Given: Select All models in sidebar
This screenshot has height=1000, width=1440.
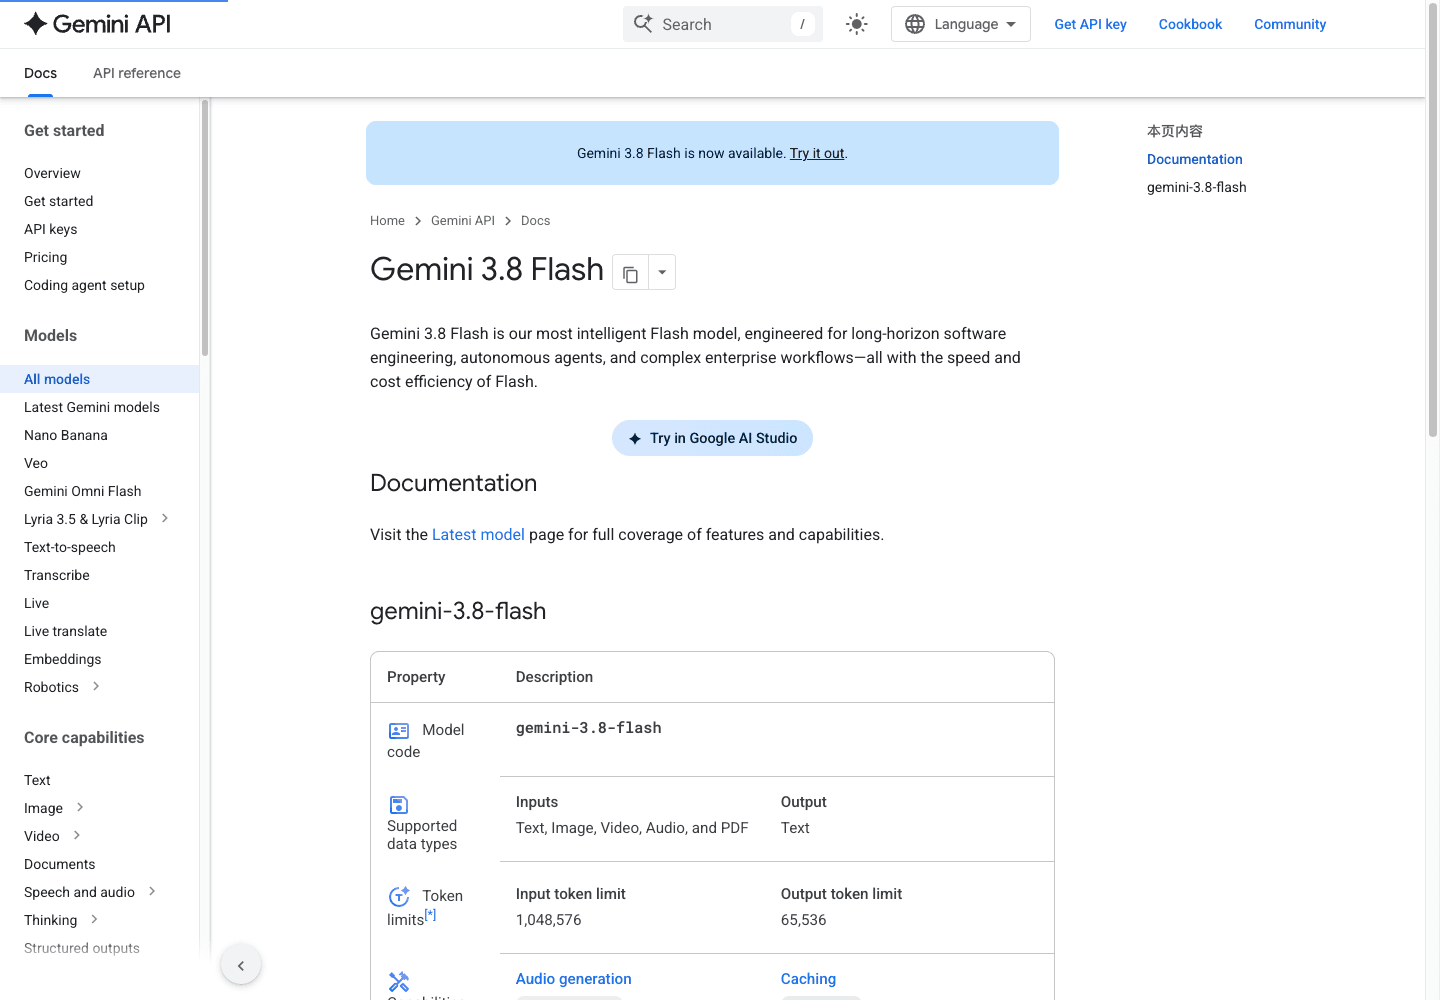Looking at the screenshot, I should (100, 379).
